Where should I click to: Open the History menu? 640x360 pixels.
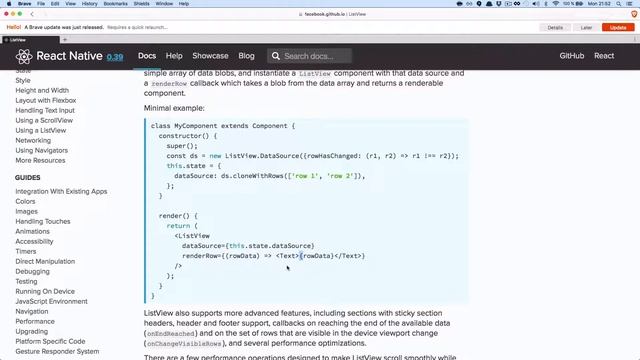coord(89,4)
